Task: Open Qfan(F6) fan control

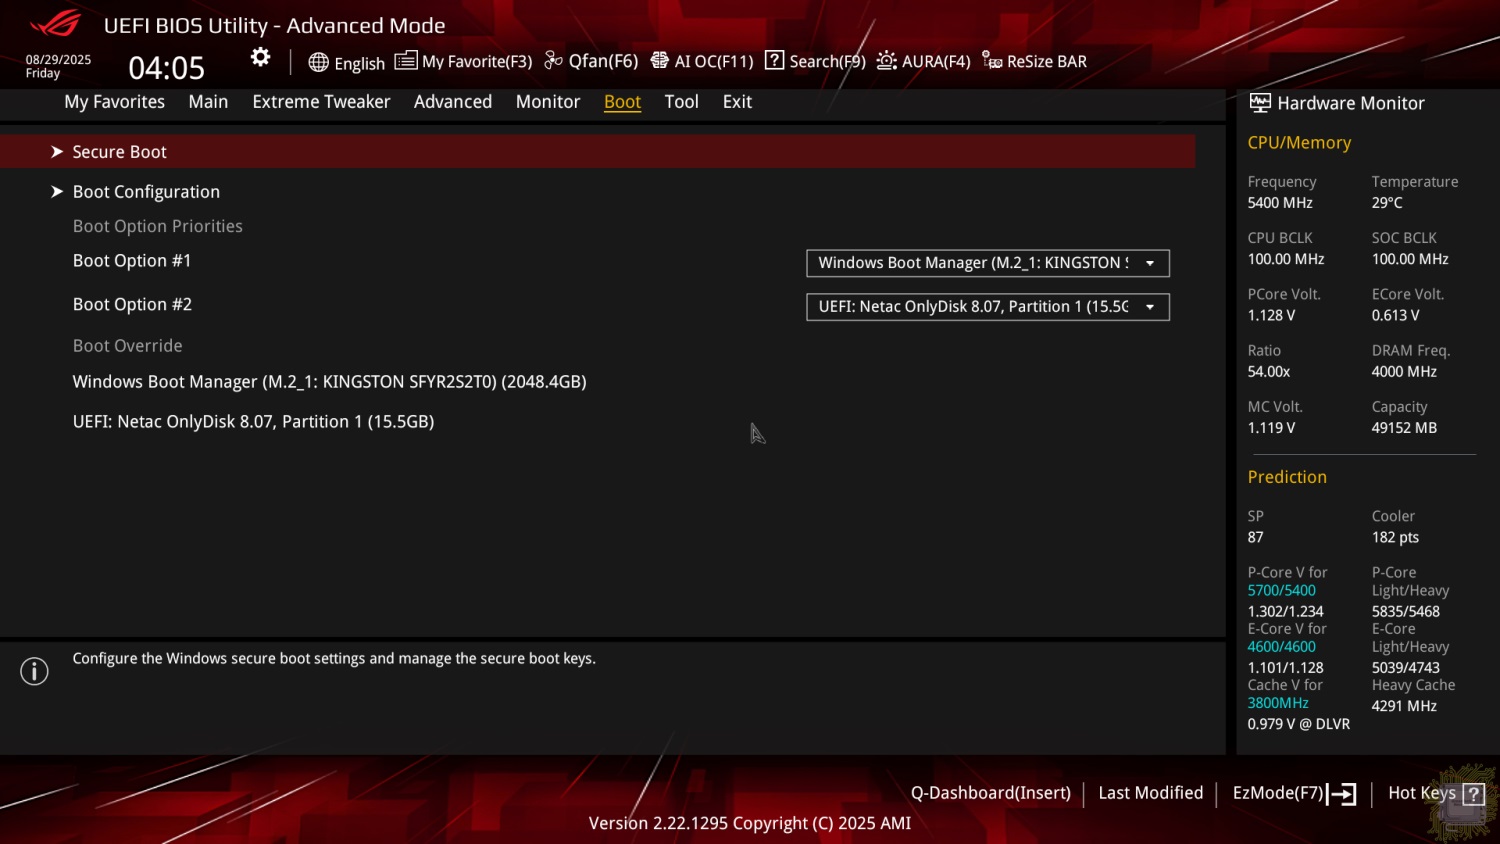Action: [591, 62]
